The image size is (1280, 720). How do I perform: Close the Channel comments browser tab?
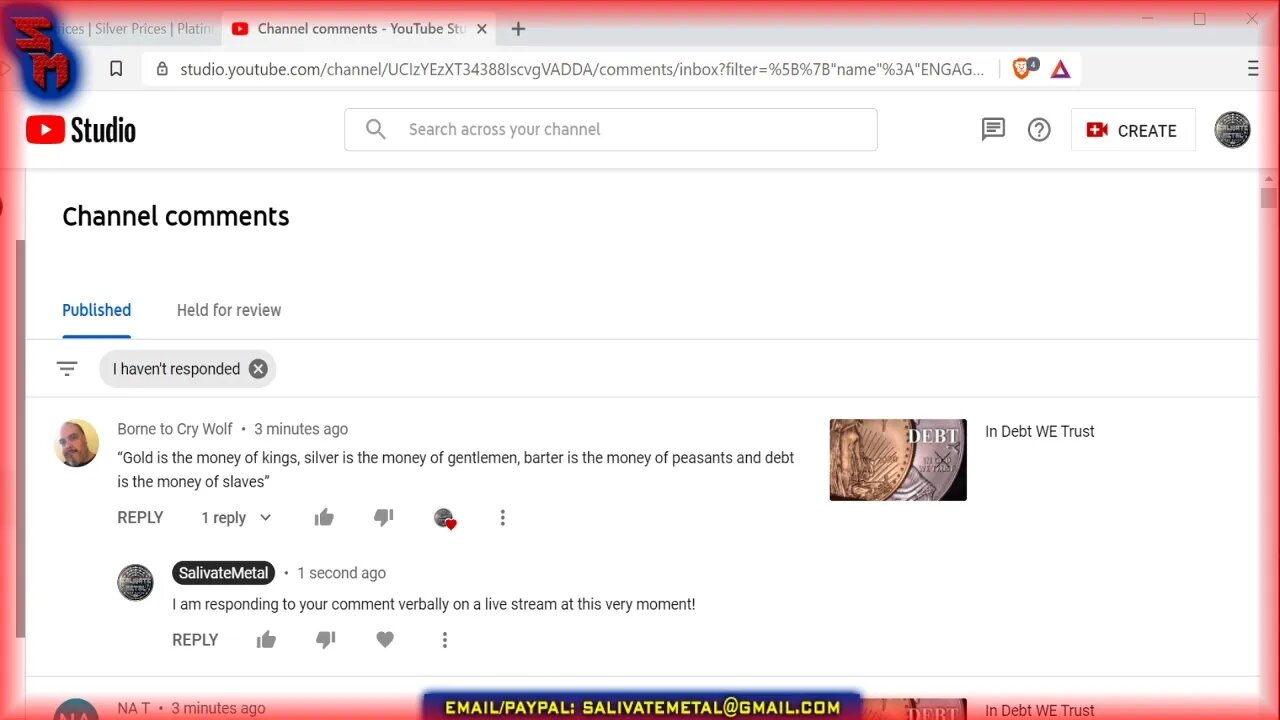click(x=481, y=29)
